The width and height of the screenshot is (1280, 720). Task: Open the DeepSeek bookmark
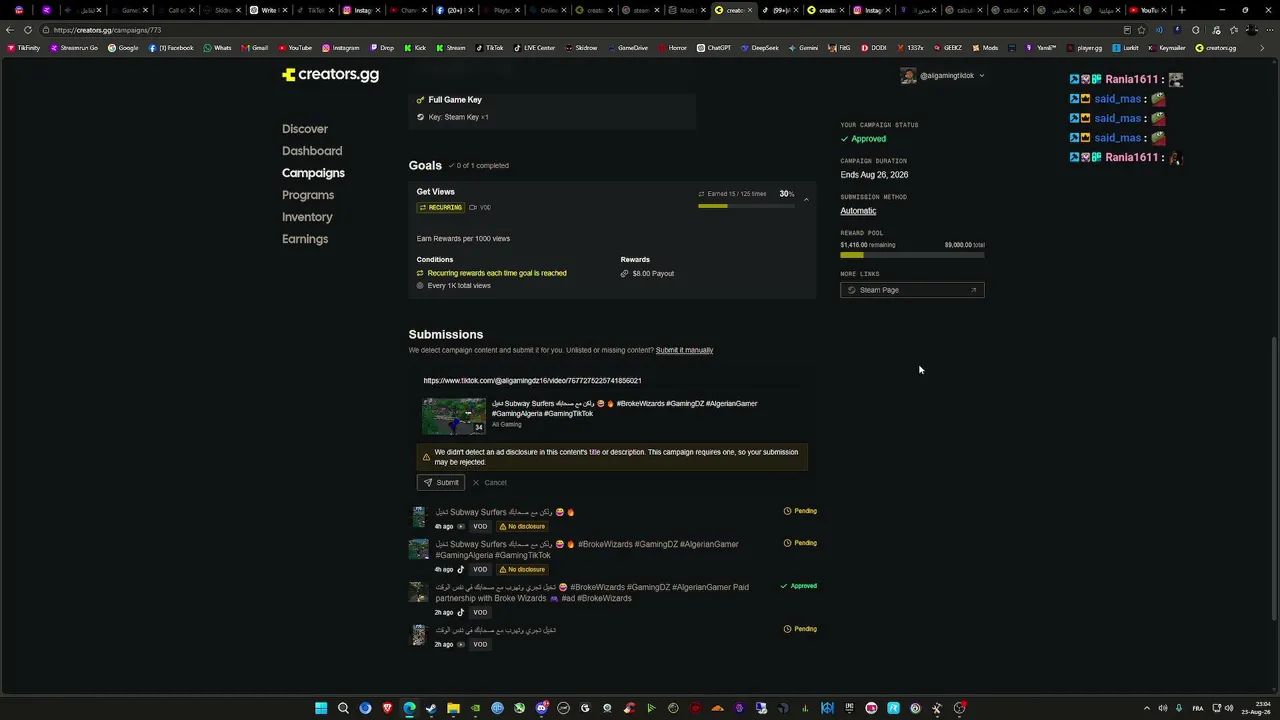(760, 48)
